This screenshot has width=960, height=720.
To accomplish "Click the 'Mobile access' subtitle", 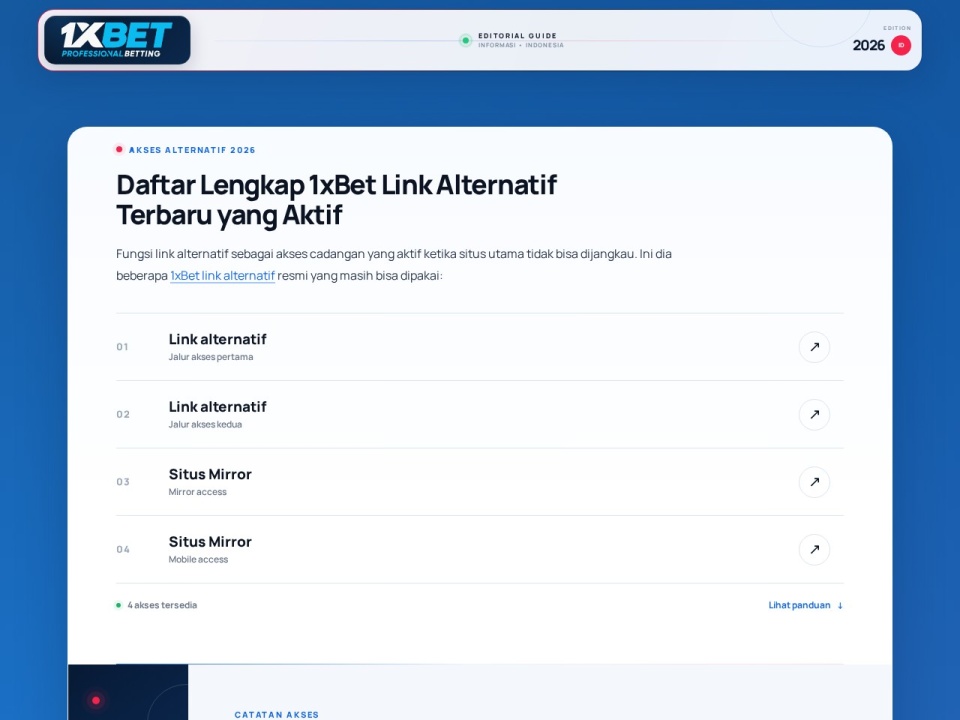I will point(198,560).
